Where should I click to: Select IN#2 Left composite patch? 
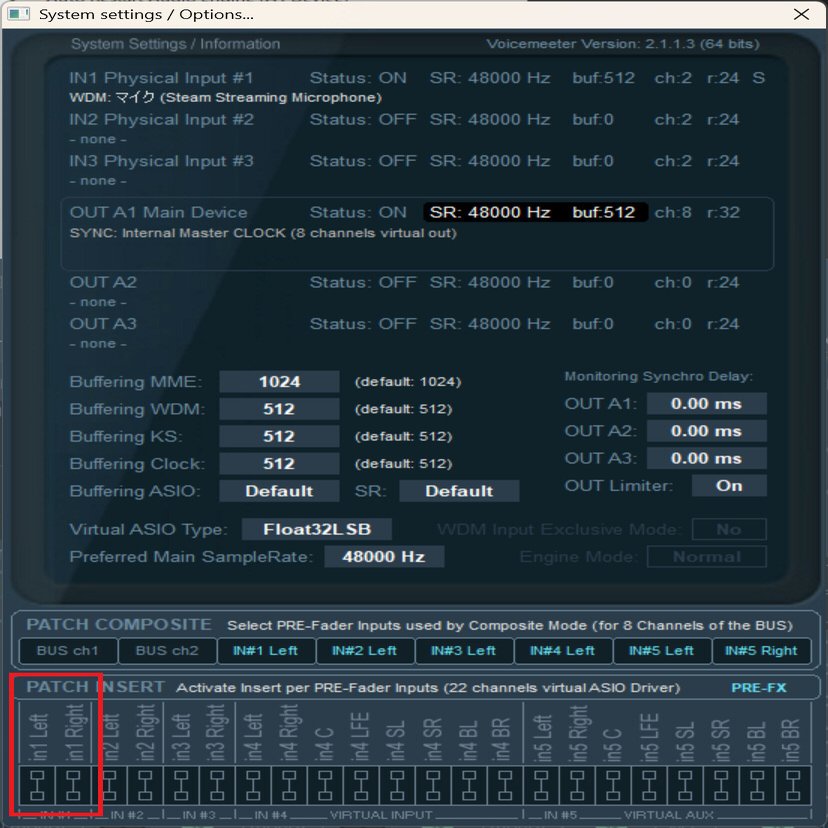click(365, 651)
